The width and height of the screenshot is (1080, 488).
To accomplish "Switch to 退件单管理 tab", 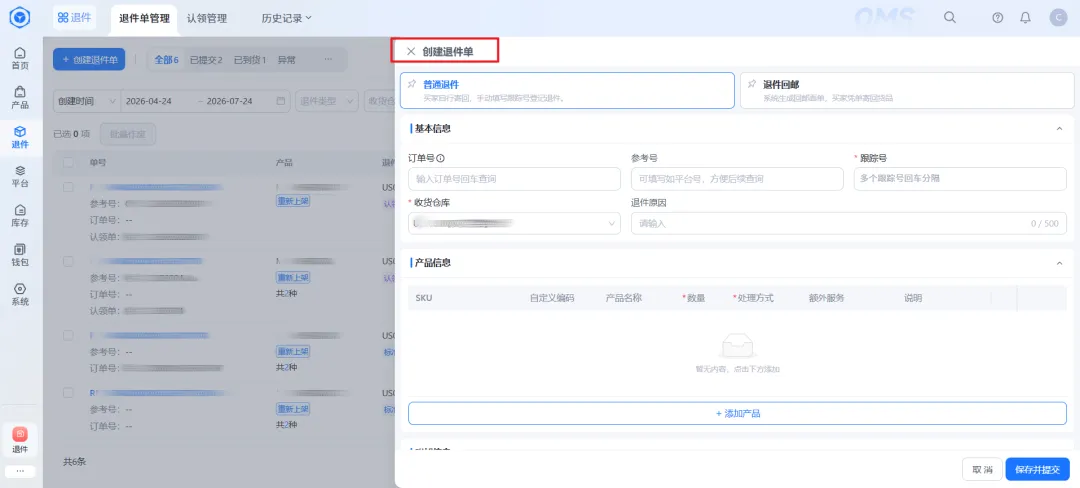I will 143,19.
